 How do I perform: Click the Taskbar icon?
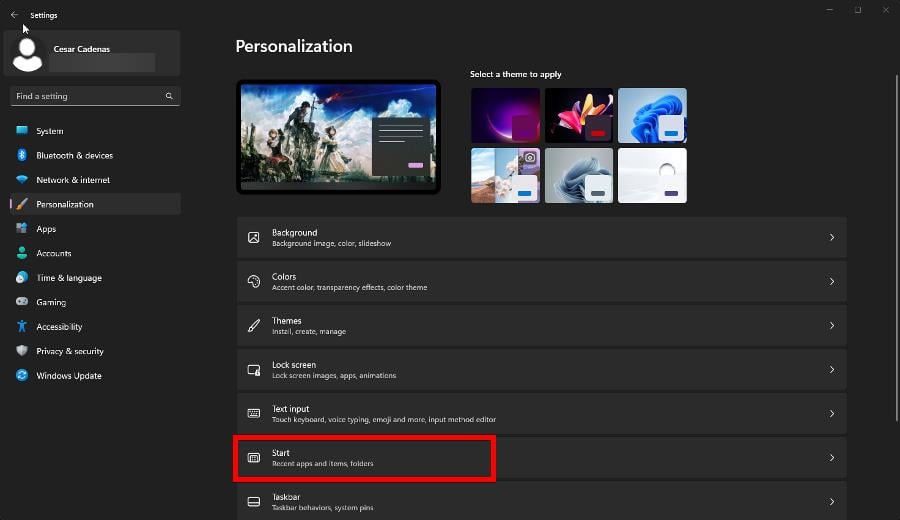[x=254, y=502]
